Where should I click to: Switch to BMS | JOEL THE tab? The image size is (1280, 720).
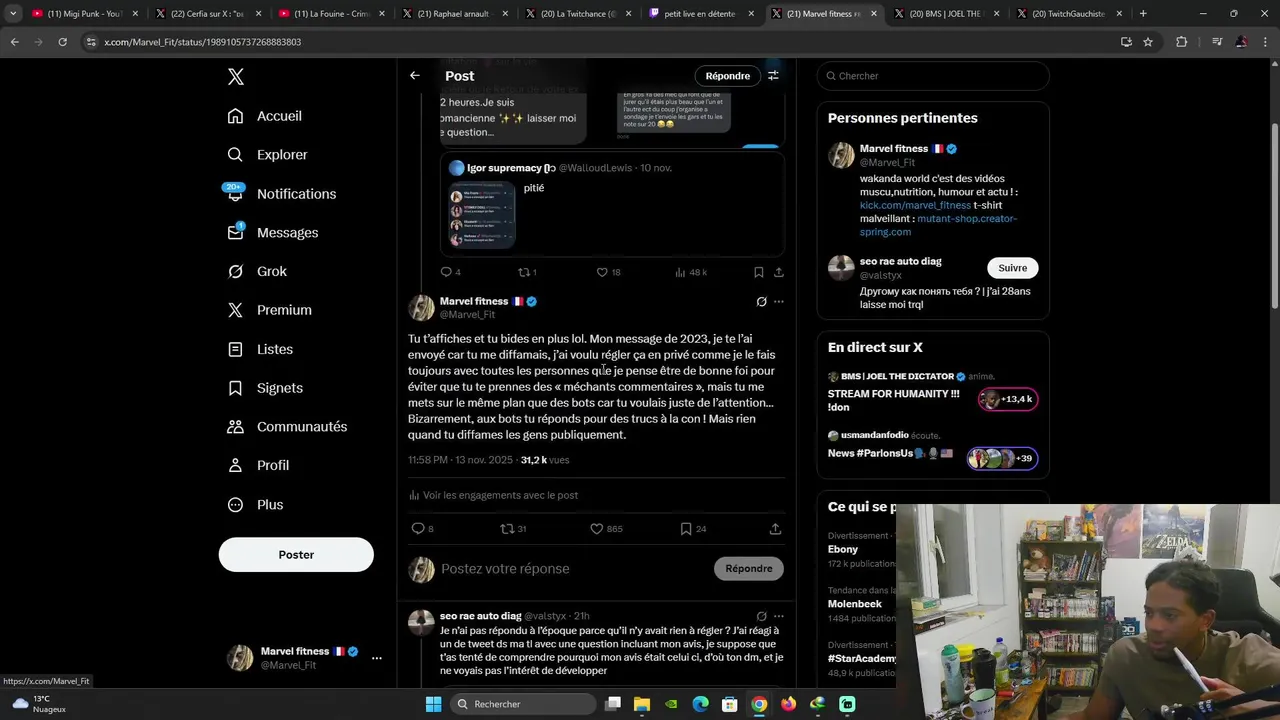(x=945, y=14)
